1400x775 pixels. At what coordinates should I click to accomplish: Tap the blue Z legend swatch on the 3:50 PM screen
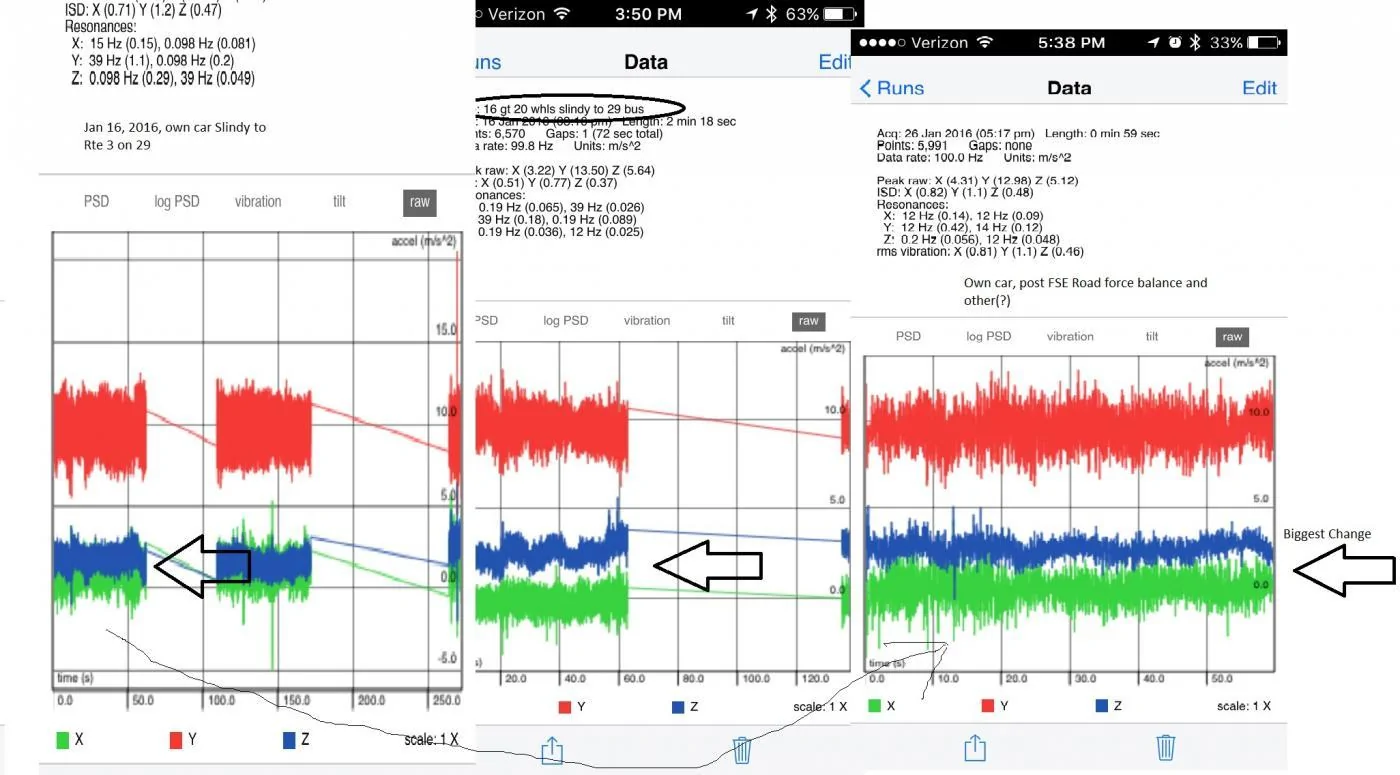(678, 707)
